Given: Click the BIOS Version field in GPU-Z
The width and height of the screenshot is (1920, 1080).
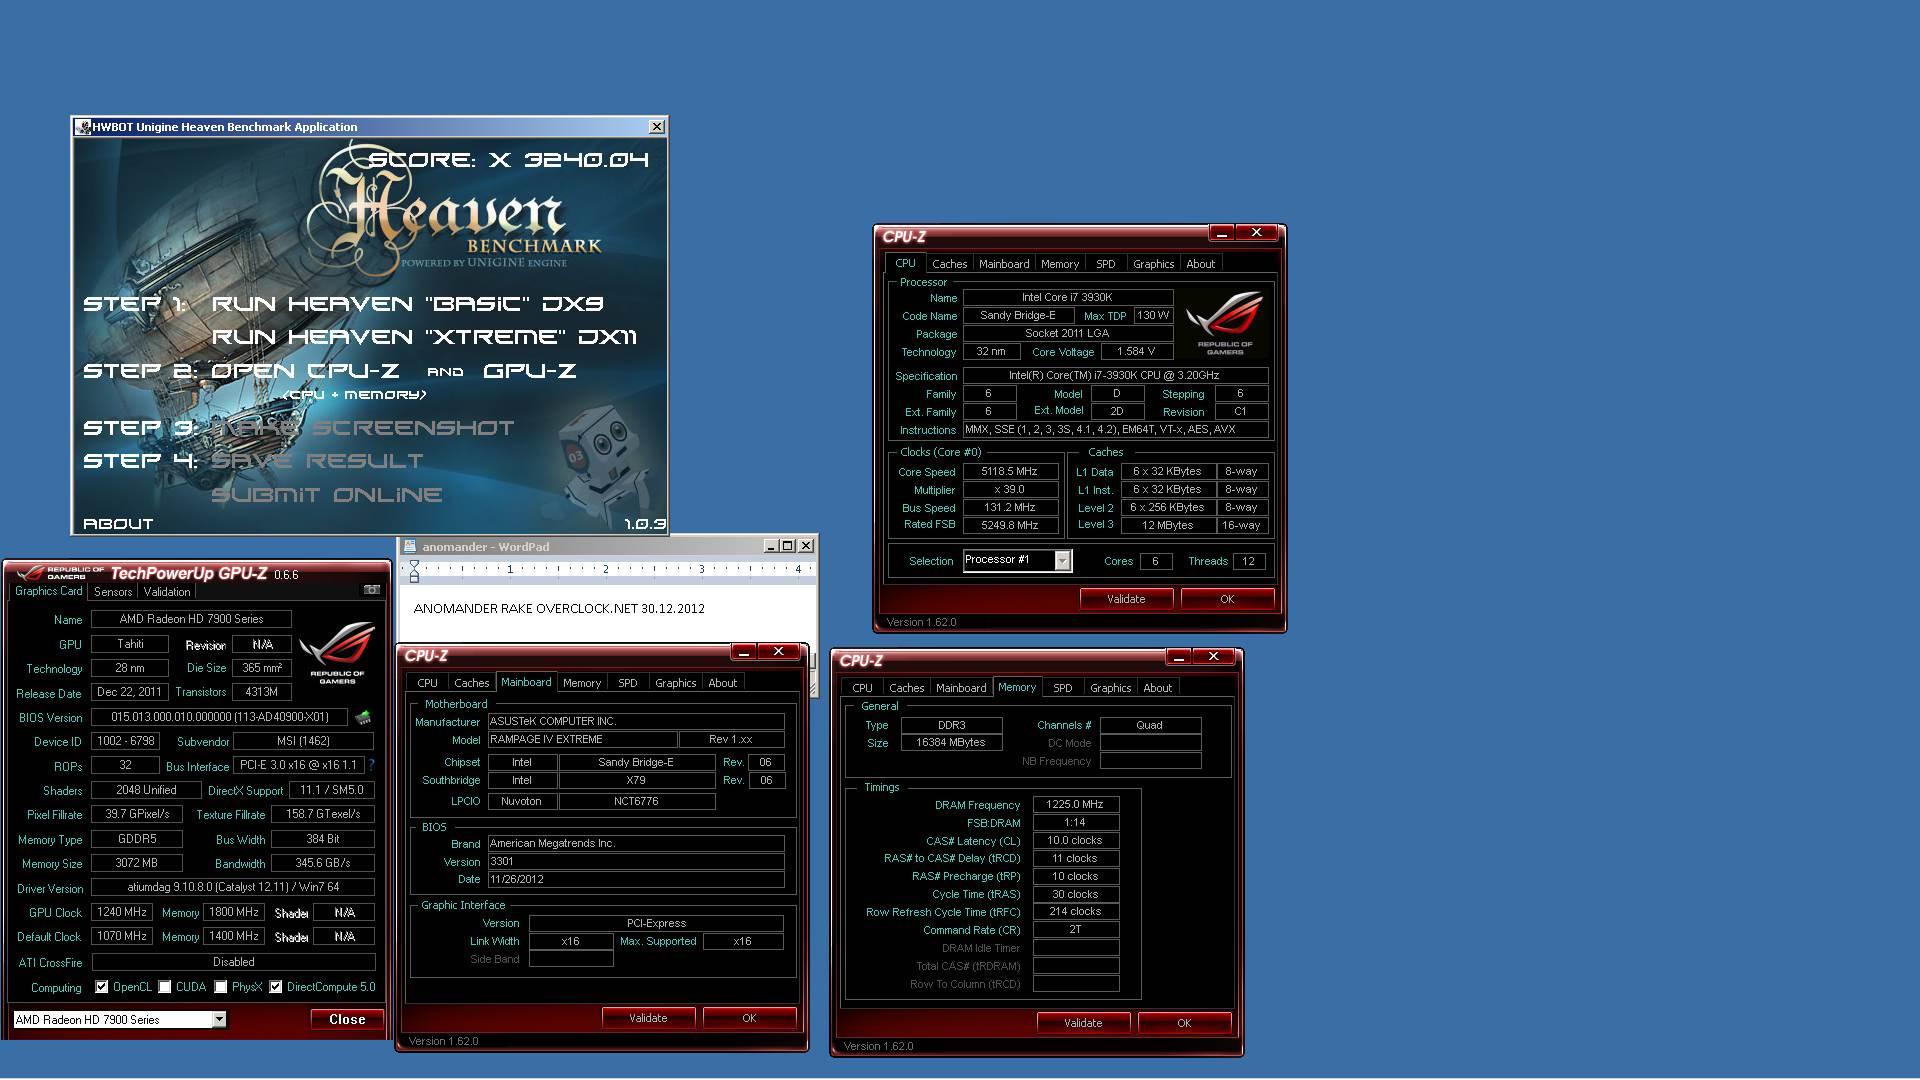Looking at the screenshot, I should (219, 717).
